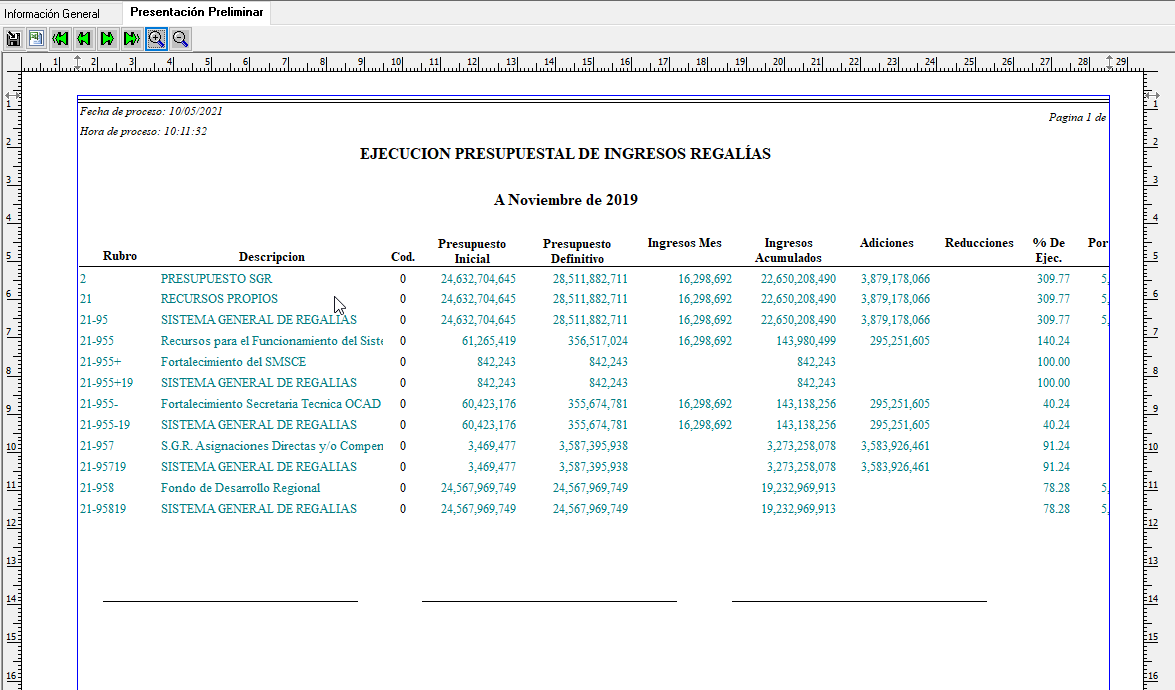This screenshot has width=1175, height=690.
Task: Click the right margin marker on horizontal ruler
Action: click(1109, 62)
